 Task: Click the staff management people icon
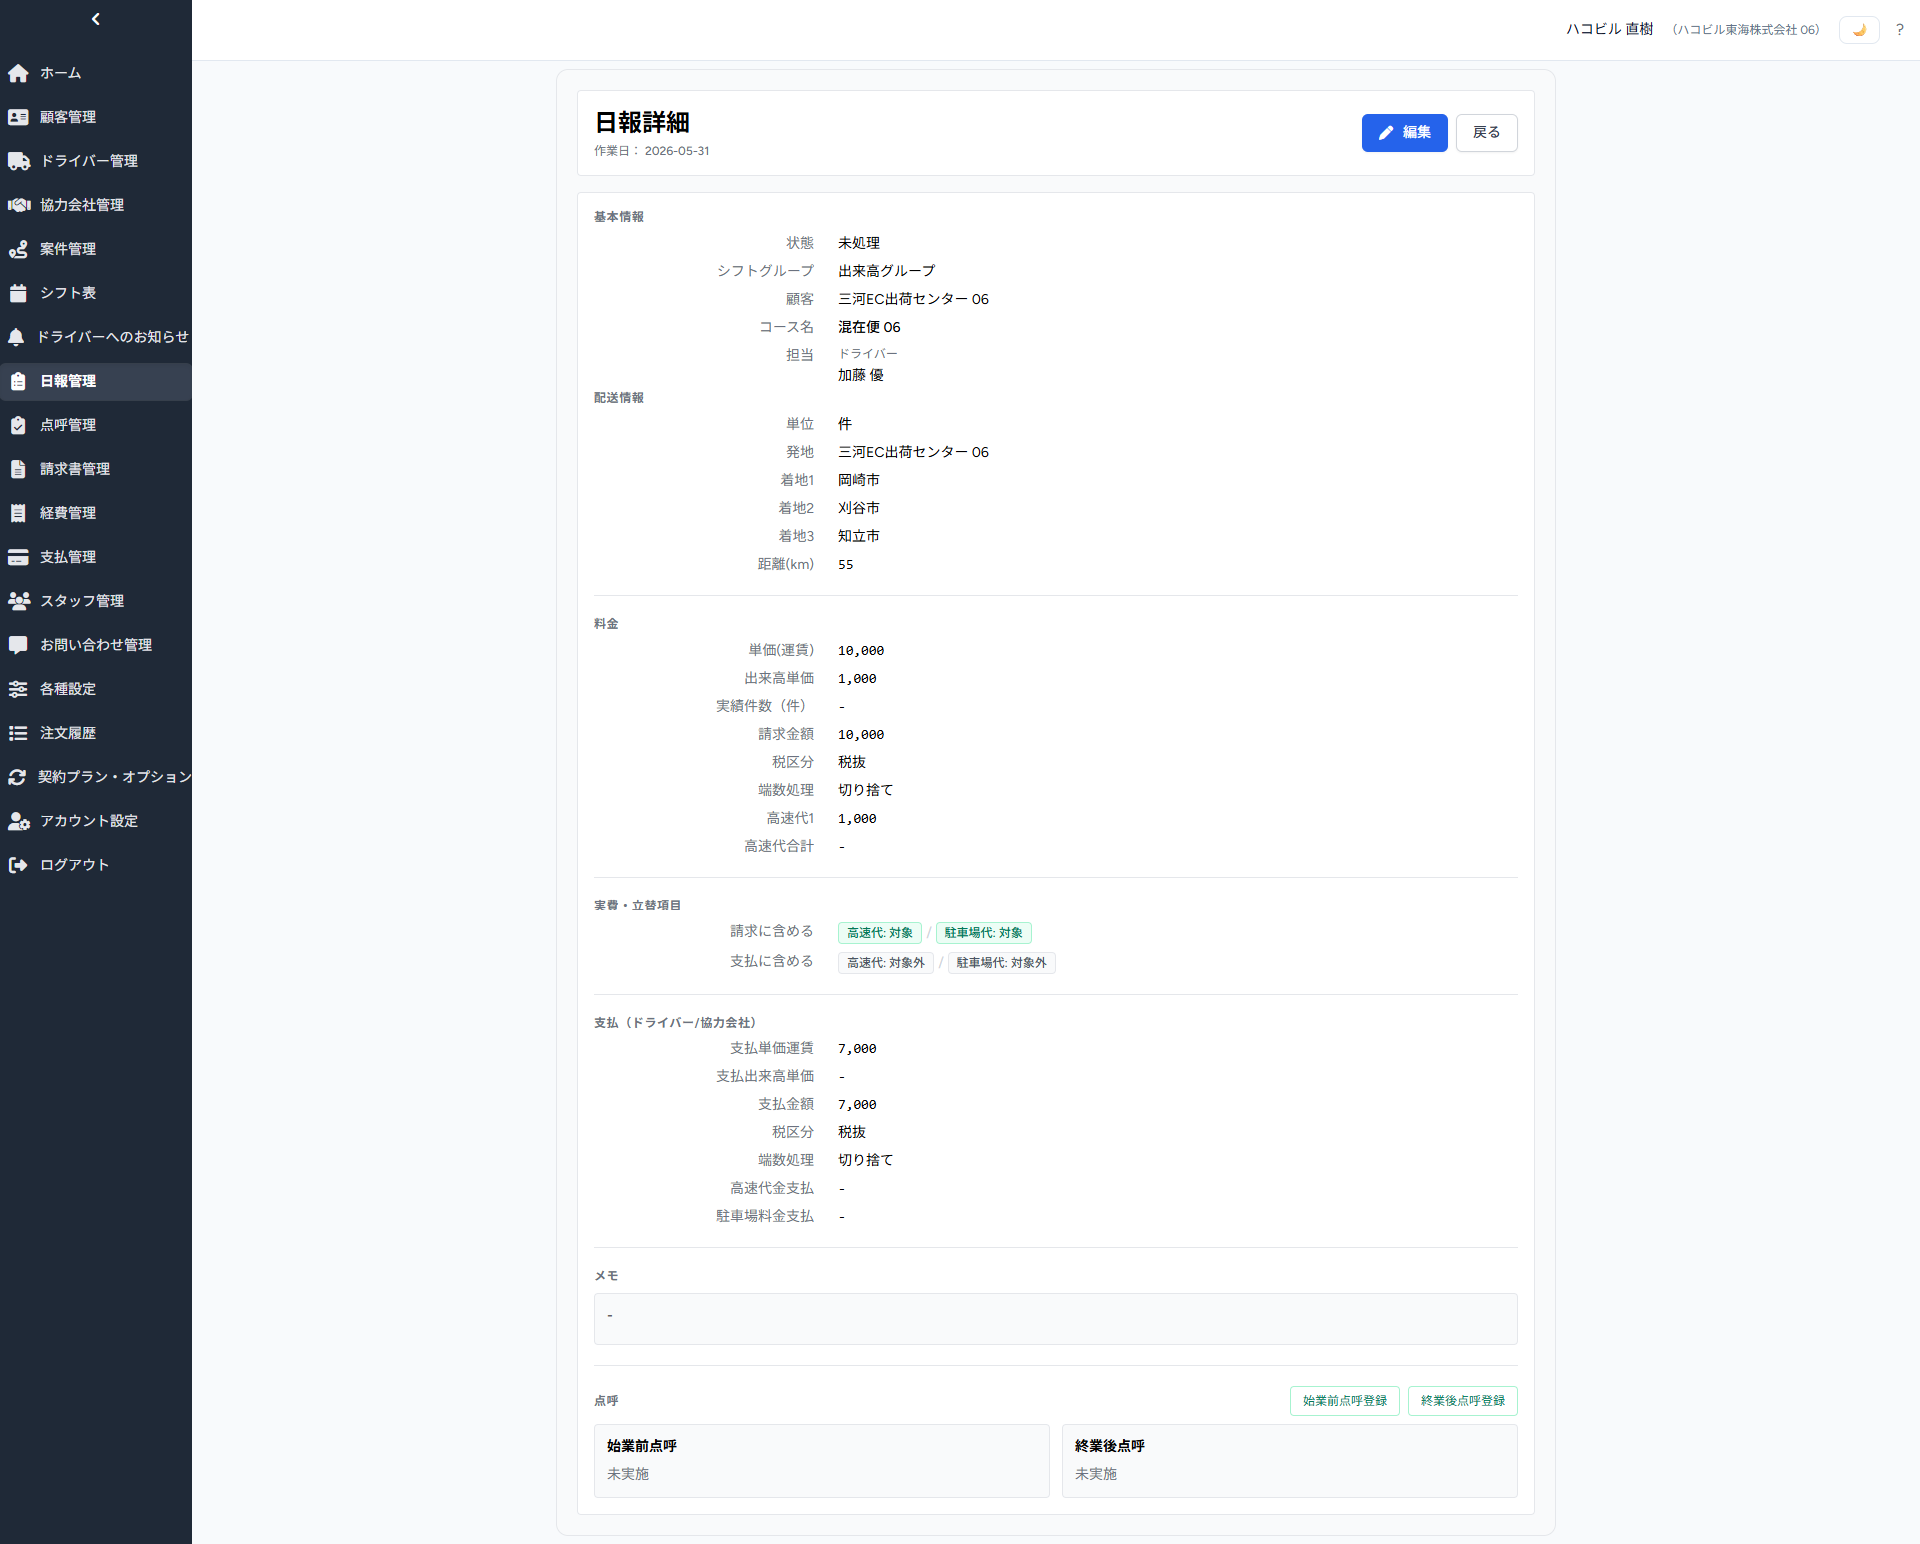click(x=18, y=601)
